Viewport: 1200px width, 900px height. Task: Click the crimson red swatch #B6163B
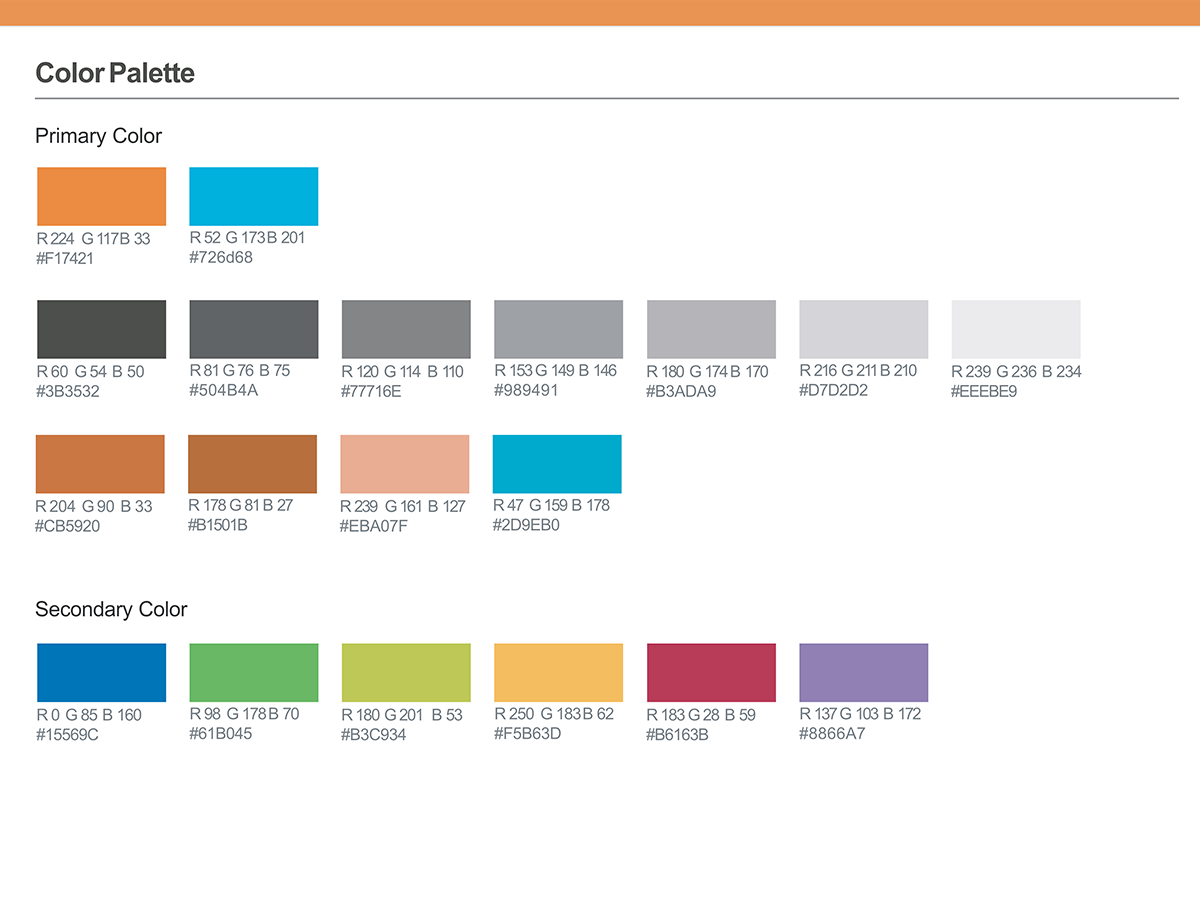tap(711, 672)
